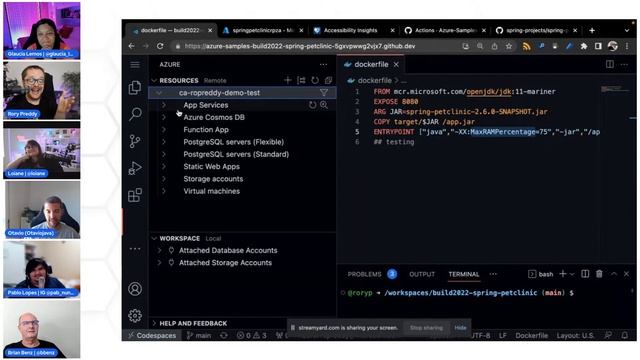Hide the streamyard sharing notice
The height and width of the screenshot is (360, 640).
pos(460,327)
